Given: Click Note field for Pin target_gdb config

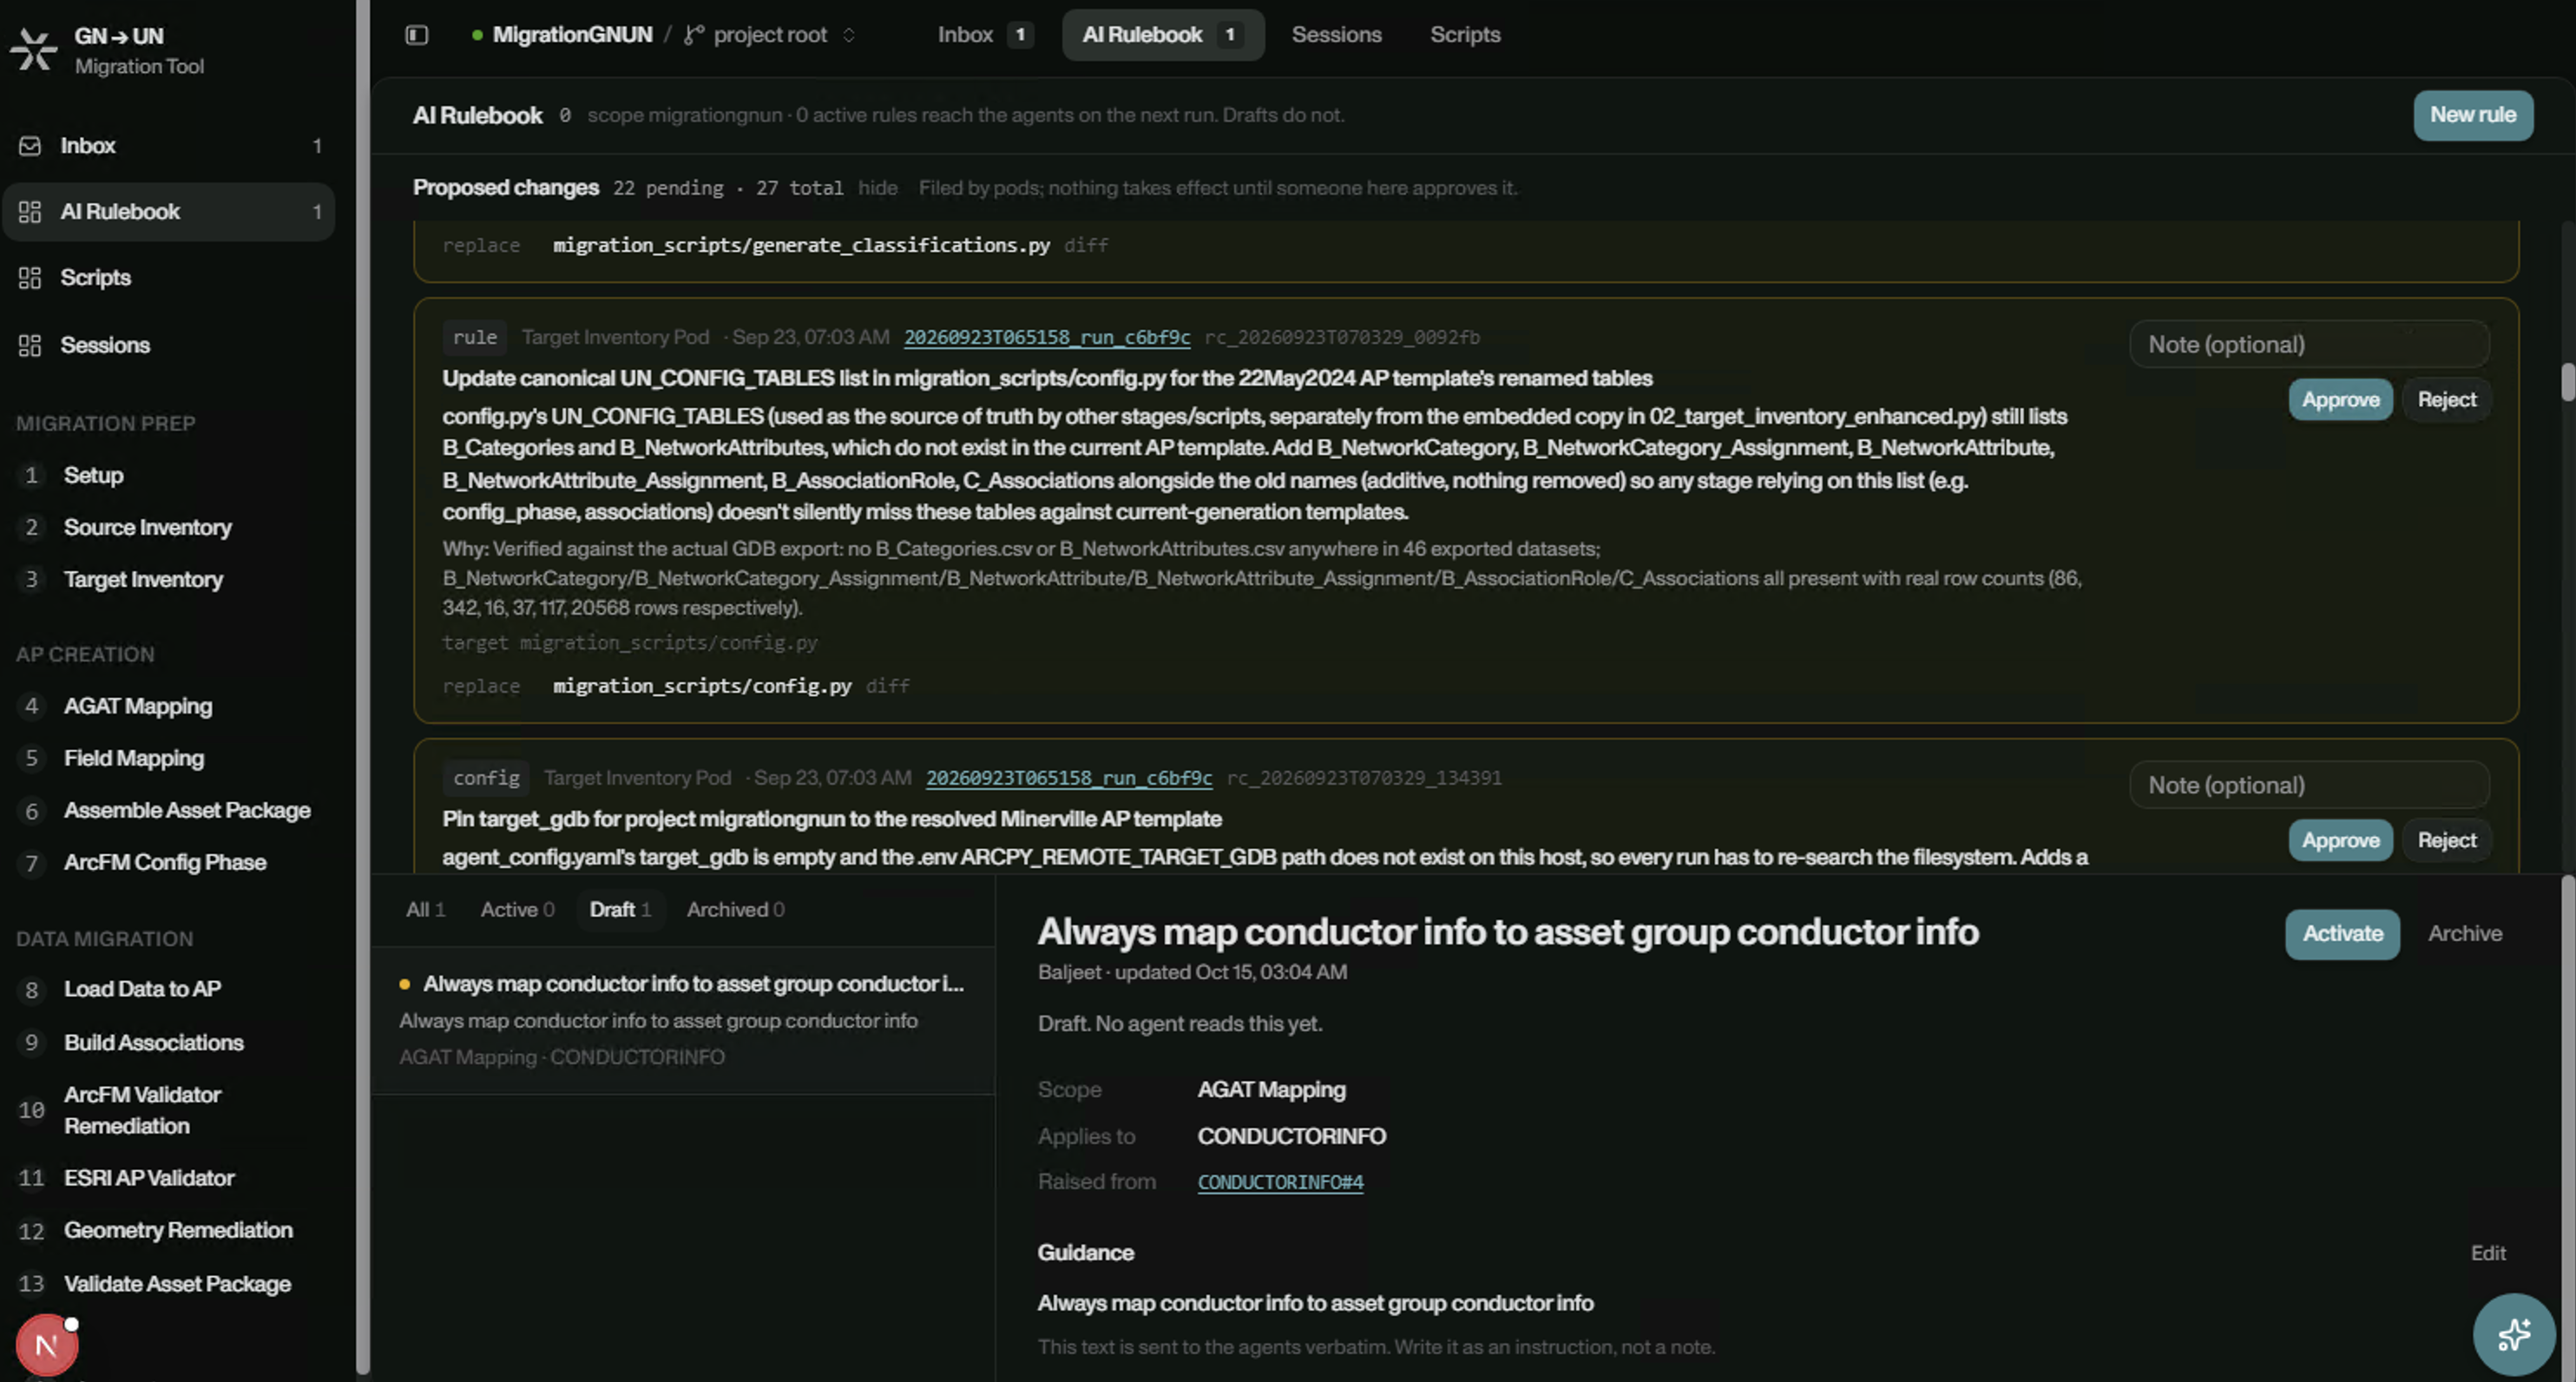Looking at the screenshot, I should [x=2309, y=785].
